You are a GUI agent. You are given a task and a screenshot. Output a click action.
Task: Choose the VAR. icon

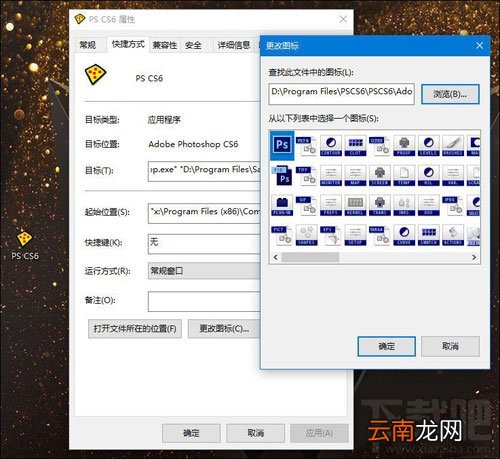point(453,175)
